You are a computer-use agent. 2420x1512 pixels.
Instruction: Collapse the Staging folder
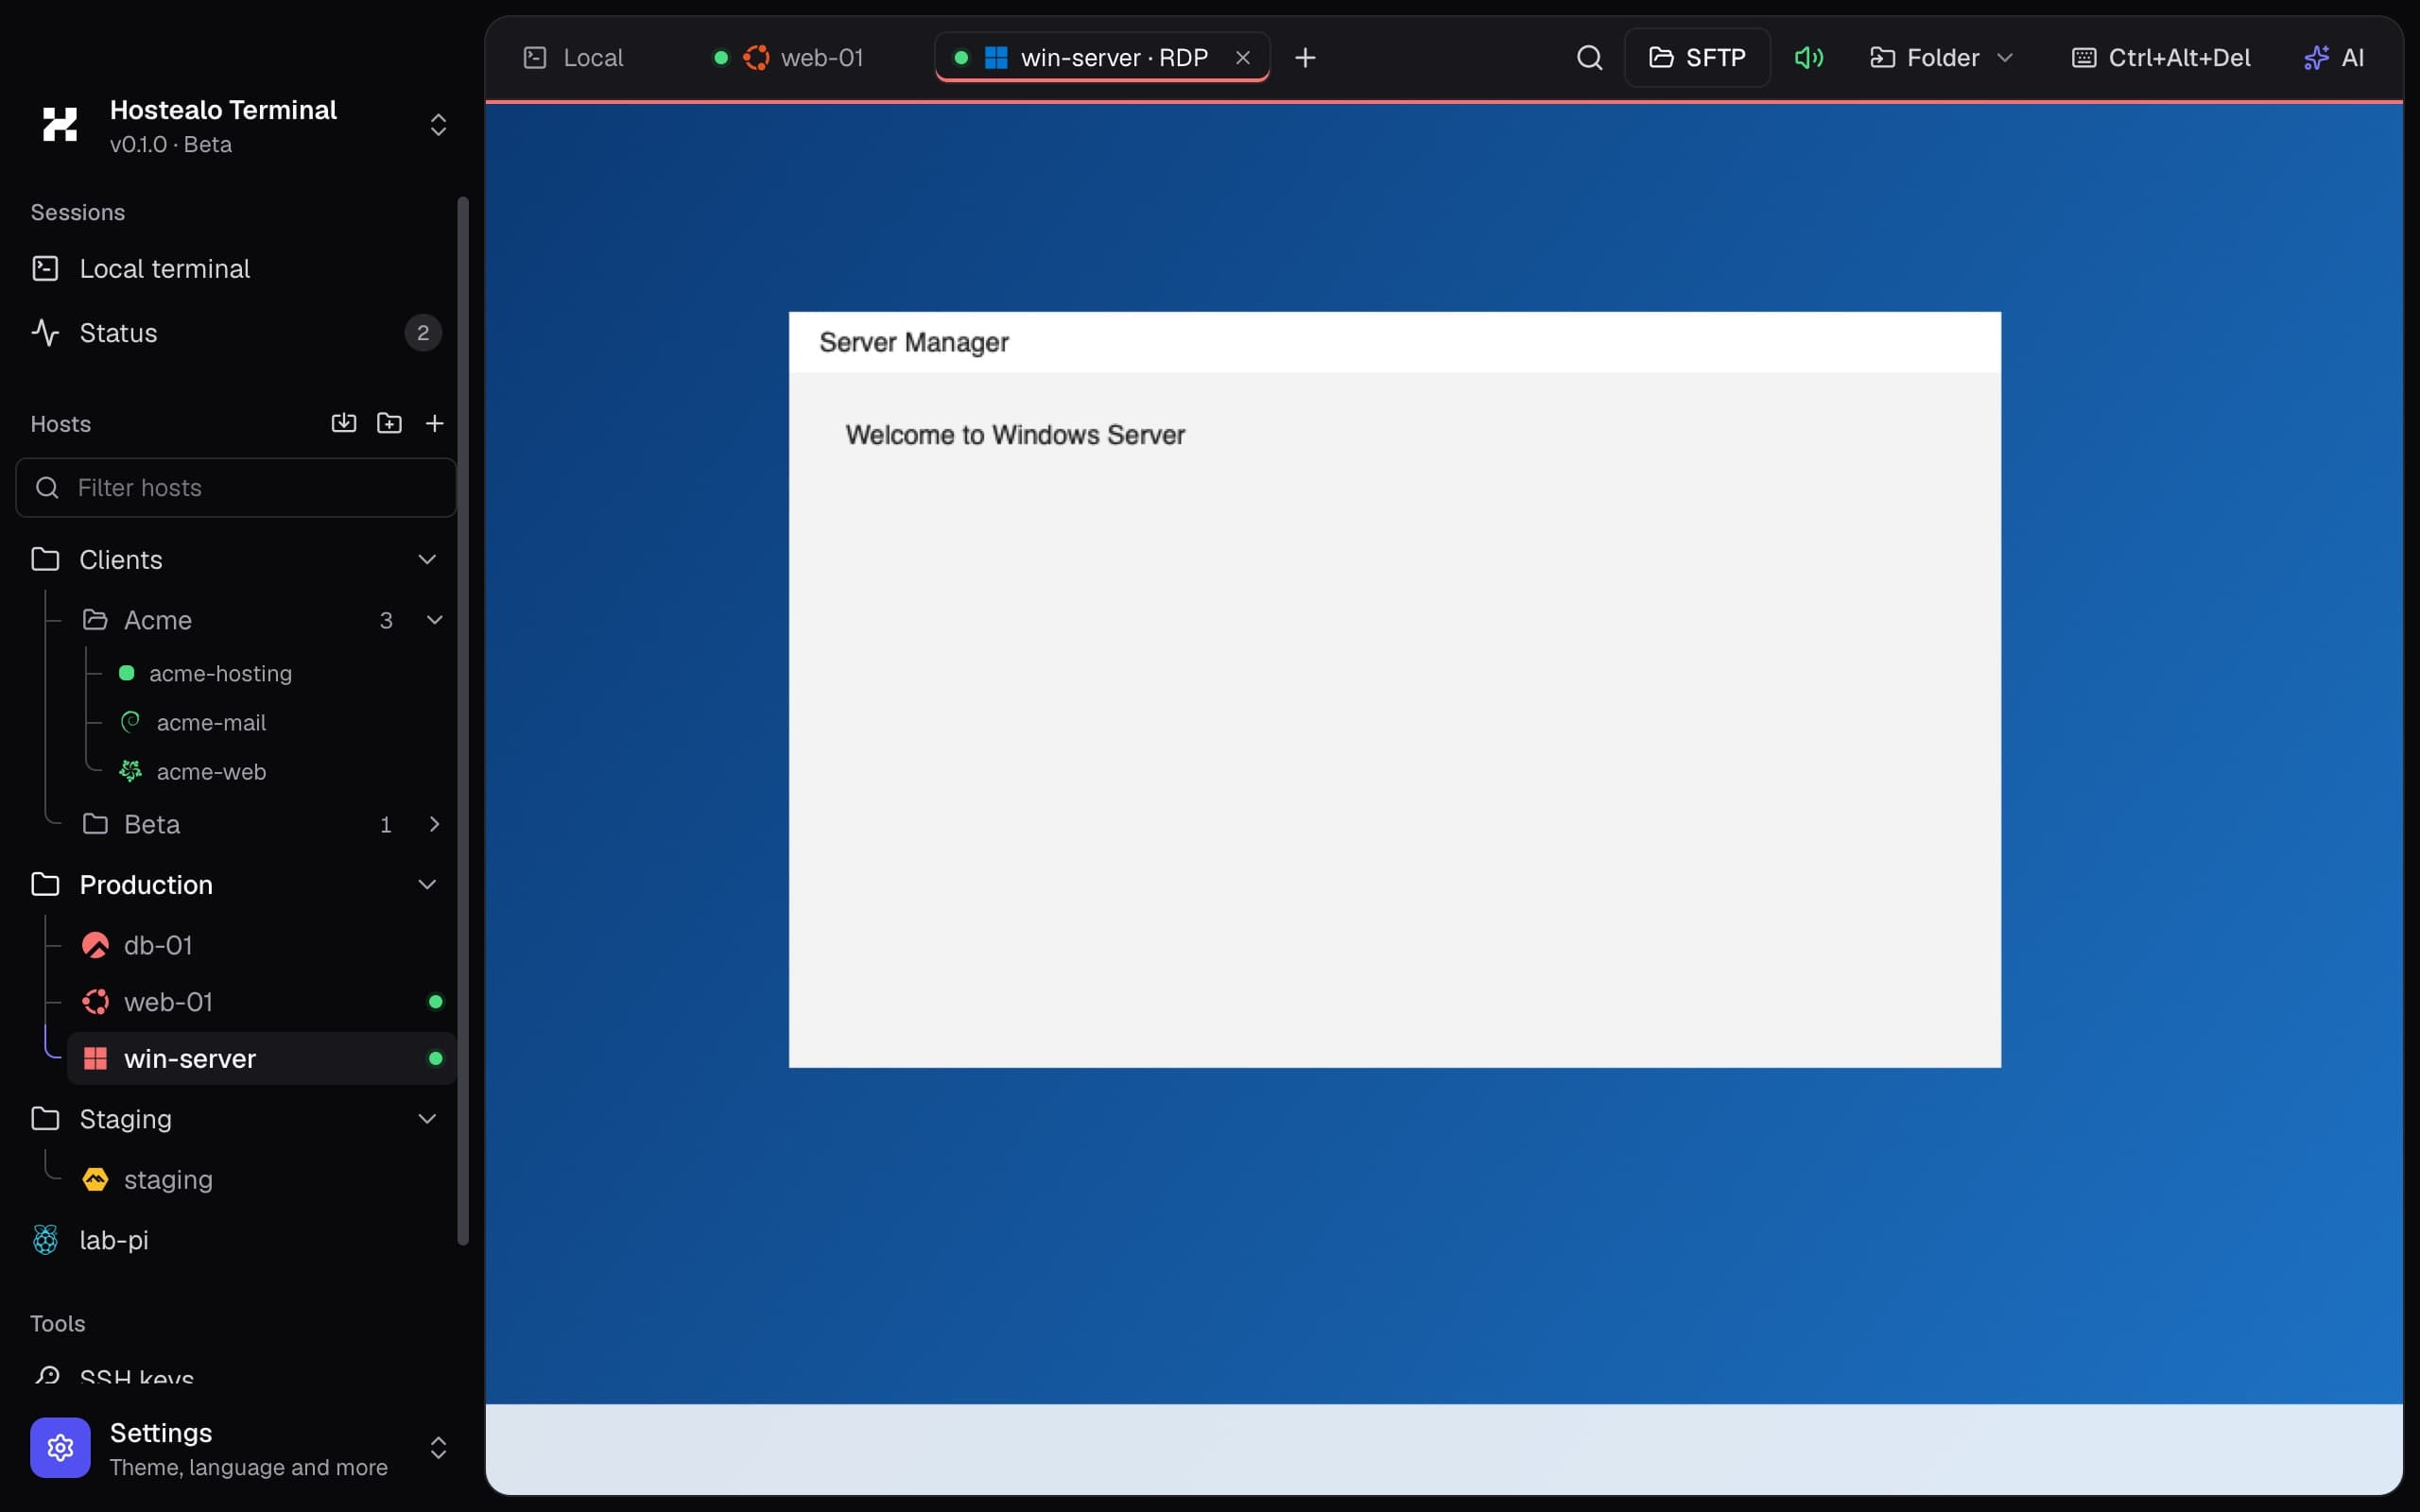(427, 1118)
